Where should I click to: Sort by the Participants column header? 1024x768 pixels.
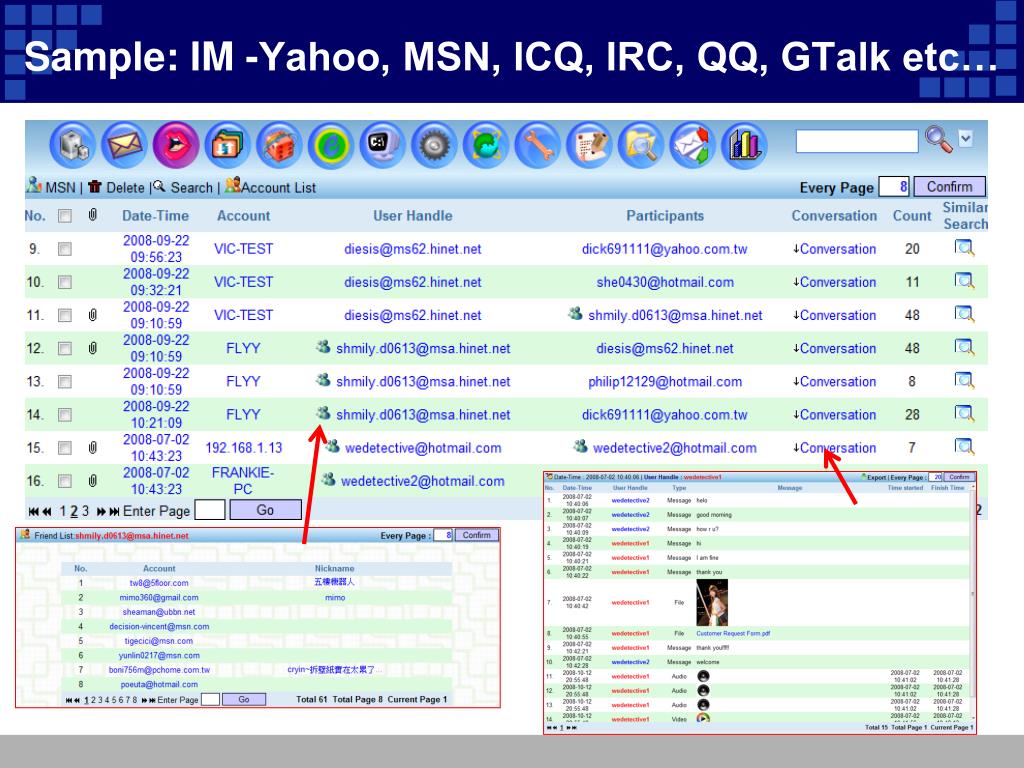pos(665,216)
